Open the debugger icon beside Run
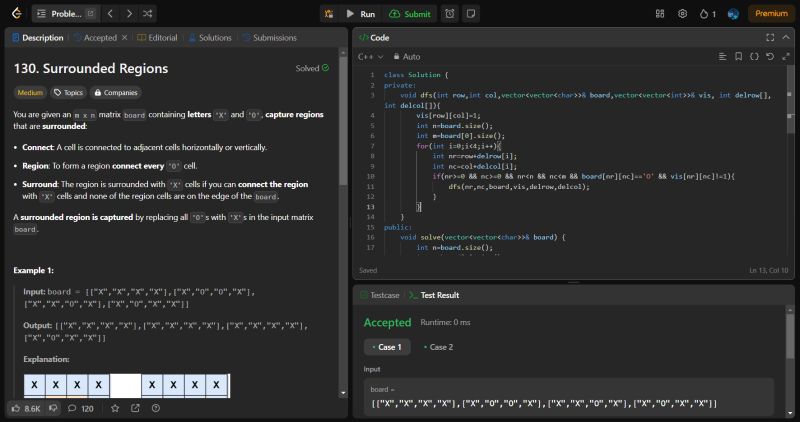 tap(329, 14)
